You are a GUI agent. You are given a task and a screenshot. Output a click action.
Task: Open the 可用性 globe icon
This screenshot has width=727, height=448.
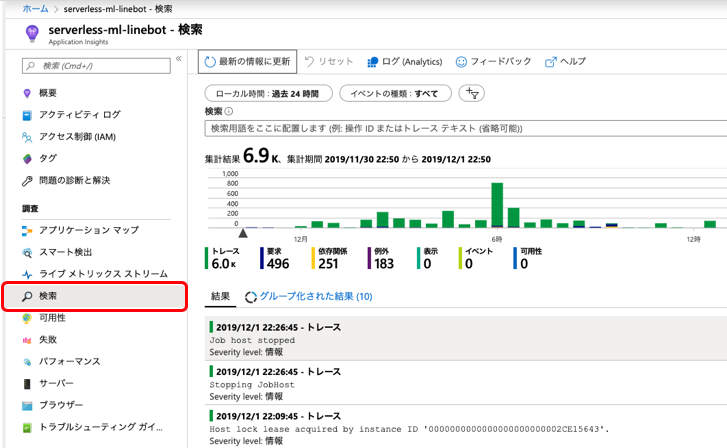pyautogui.click(x=27, y=318)
